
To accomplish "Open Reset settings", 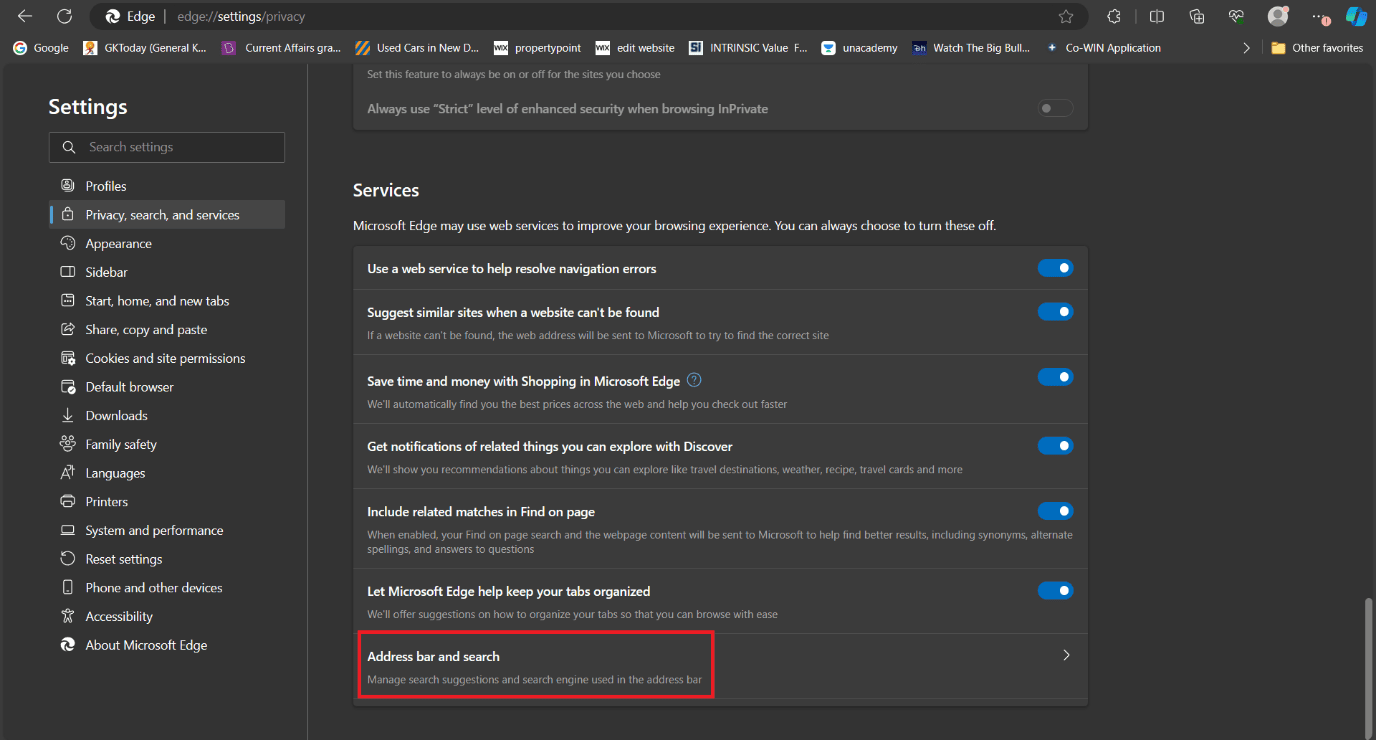I will coord(167,559).
